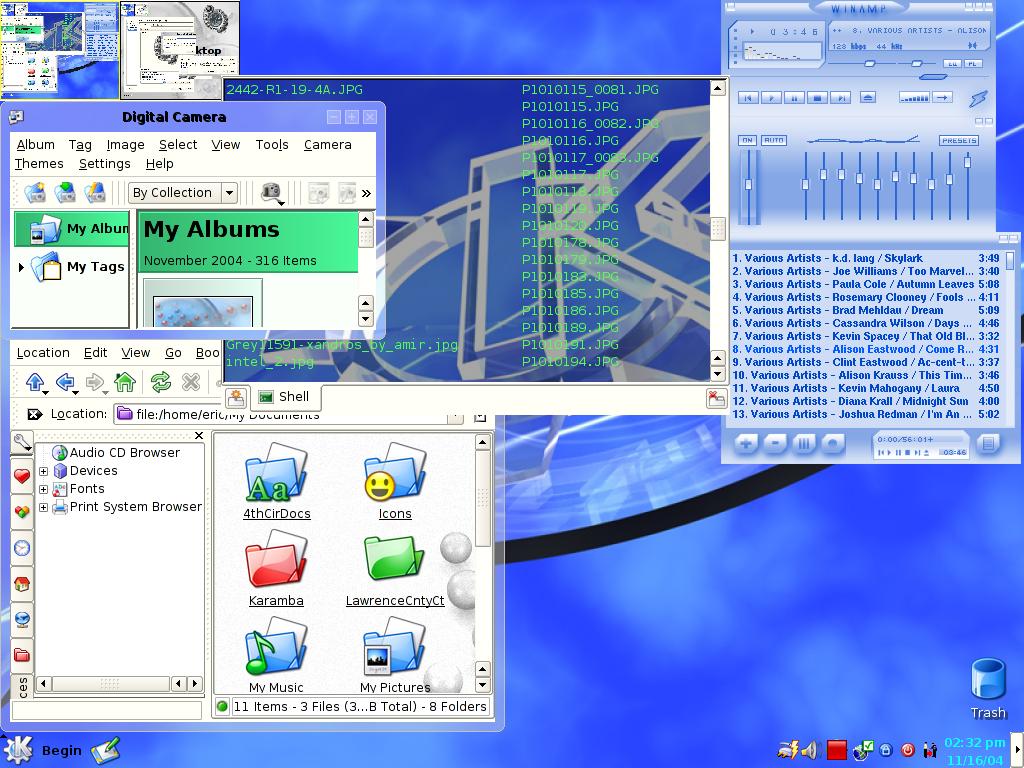Click the misc button in Winamp playlist
Screen dimensions: 1024x768
tap(833, 444)
